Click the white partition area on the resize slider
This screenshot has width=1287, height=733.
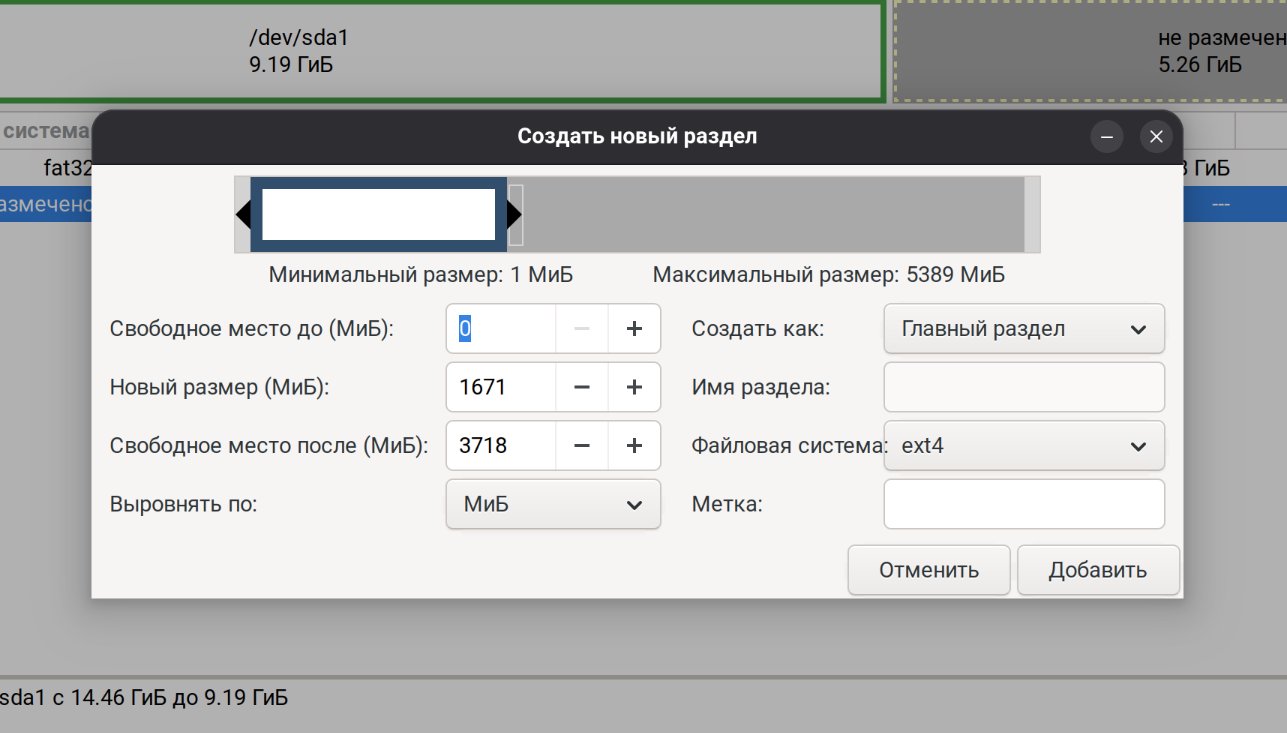[x=377, y=213]
